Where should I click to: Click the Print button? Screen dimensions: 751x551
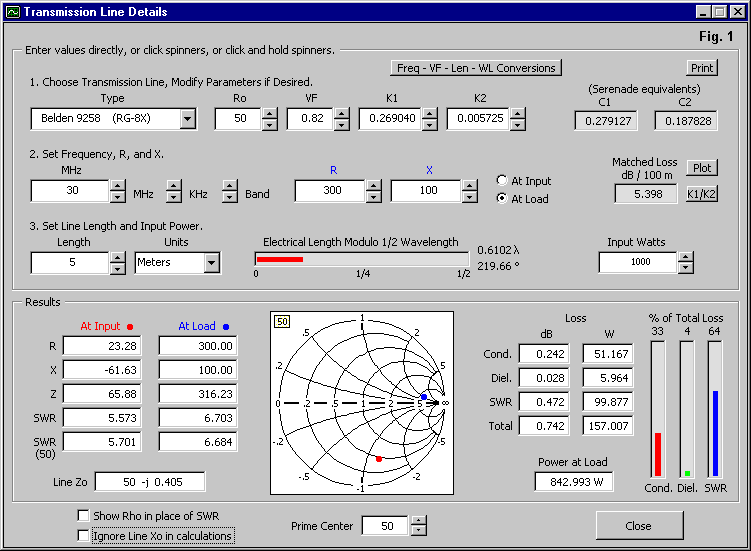pyautogui.click(x=702, y=68)
